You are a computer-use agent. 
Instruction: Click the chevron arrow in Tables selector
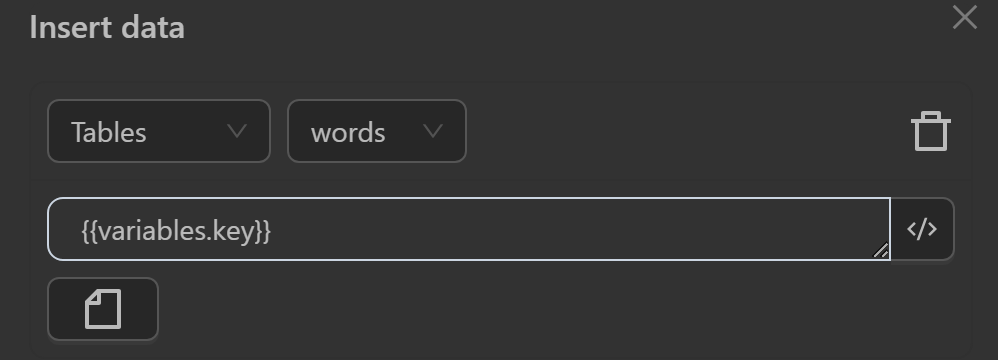(x=237, y=132)
